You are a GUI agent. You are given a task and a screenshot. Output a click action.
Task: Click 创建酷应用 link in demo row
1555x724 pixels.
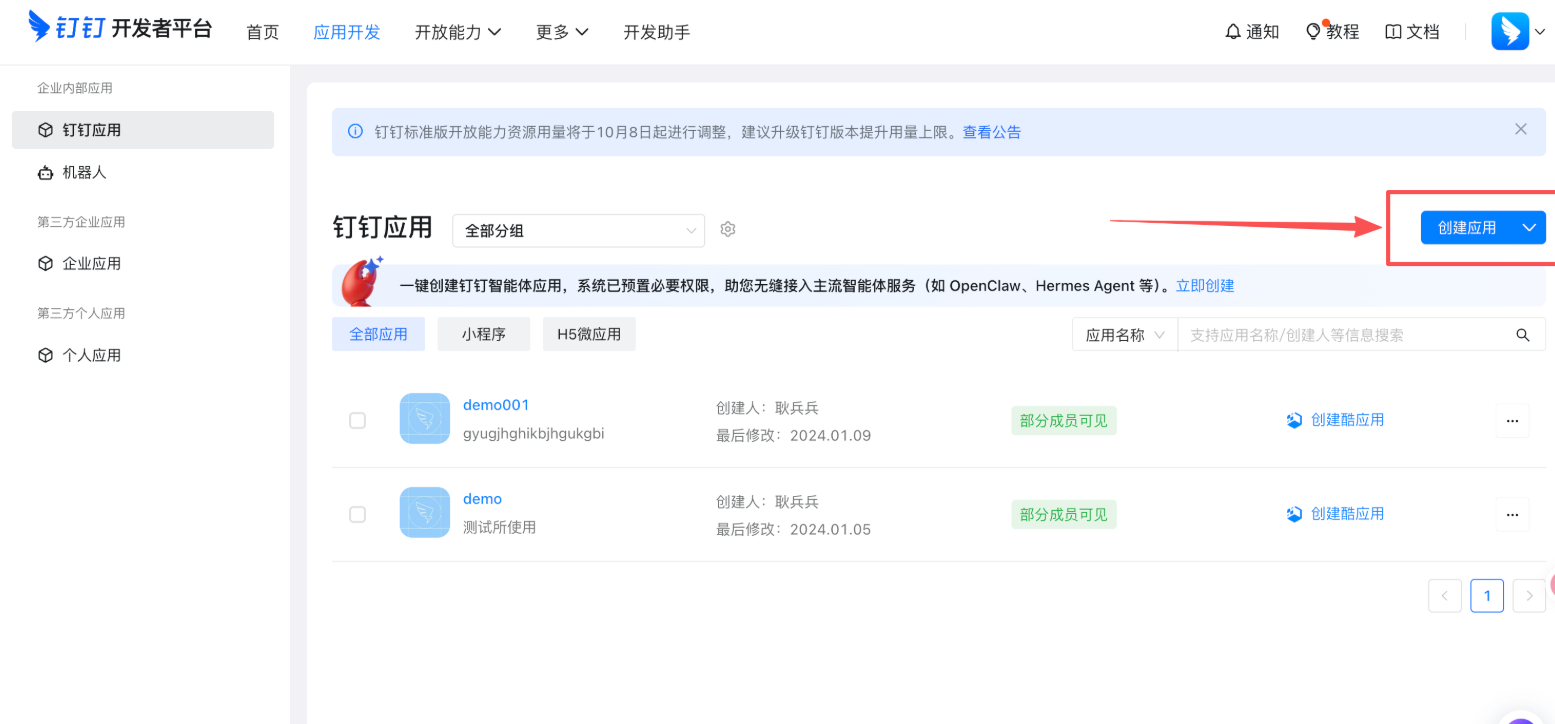[x=1348, y=514]
